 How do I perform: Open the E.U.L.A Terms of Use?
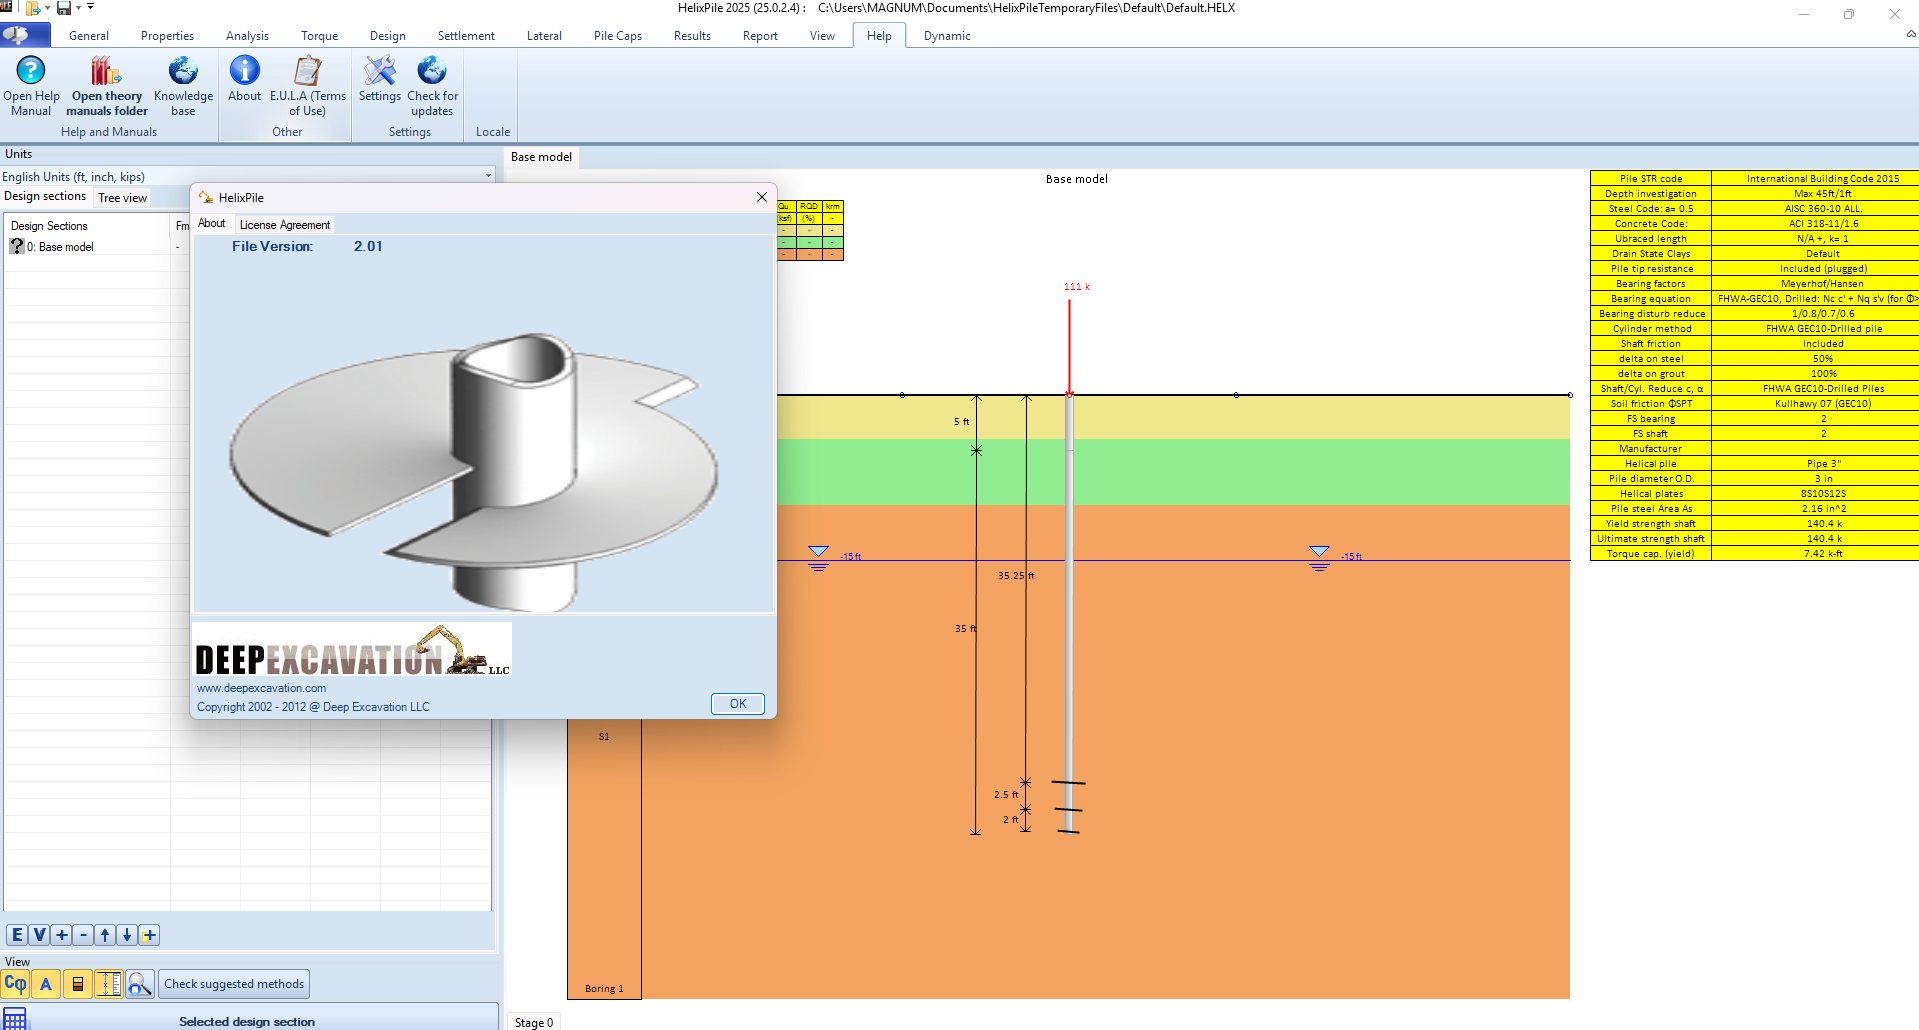tap(307, 86)
